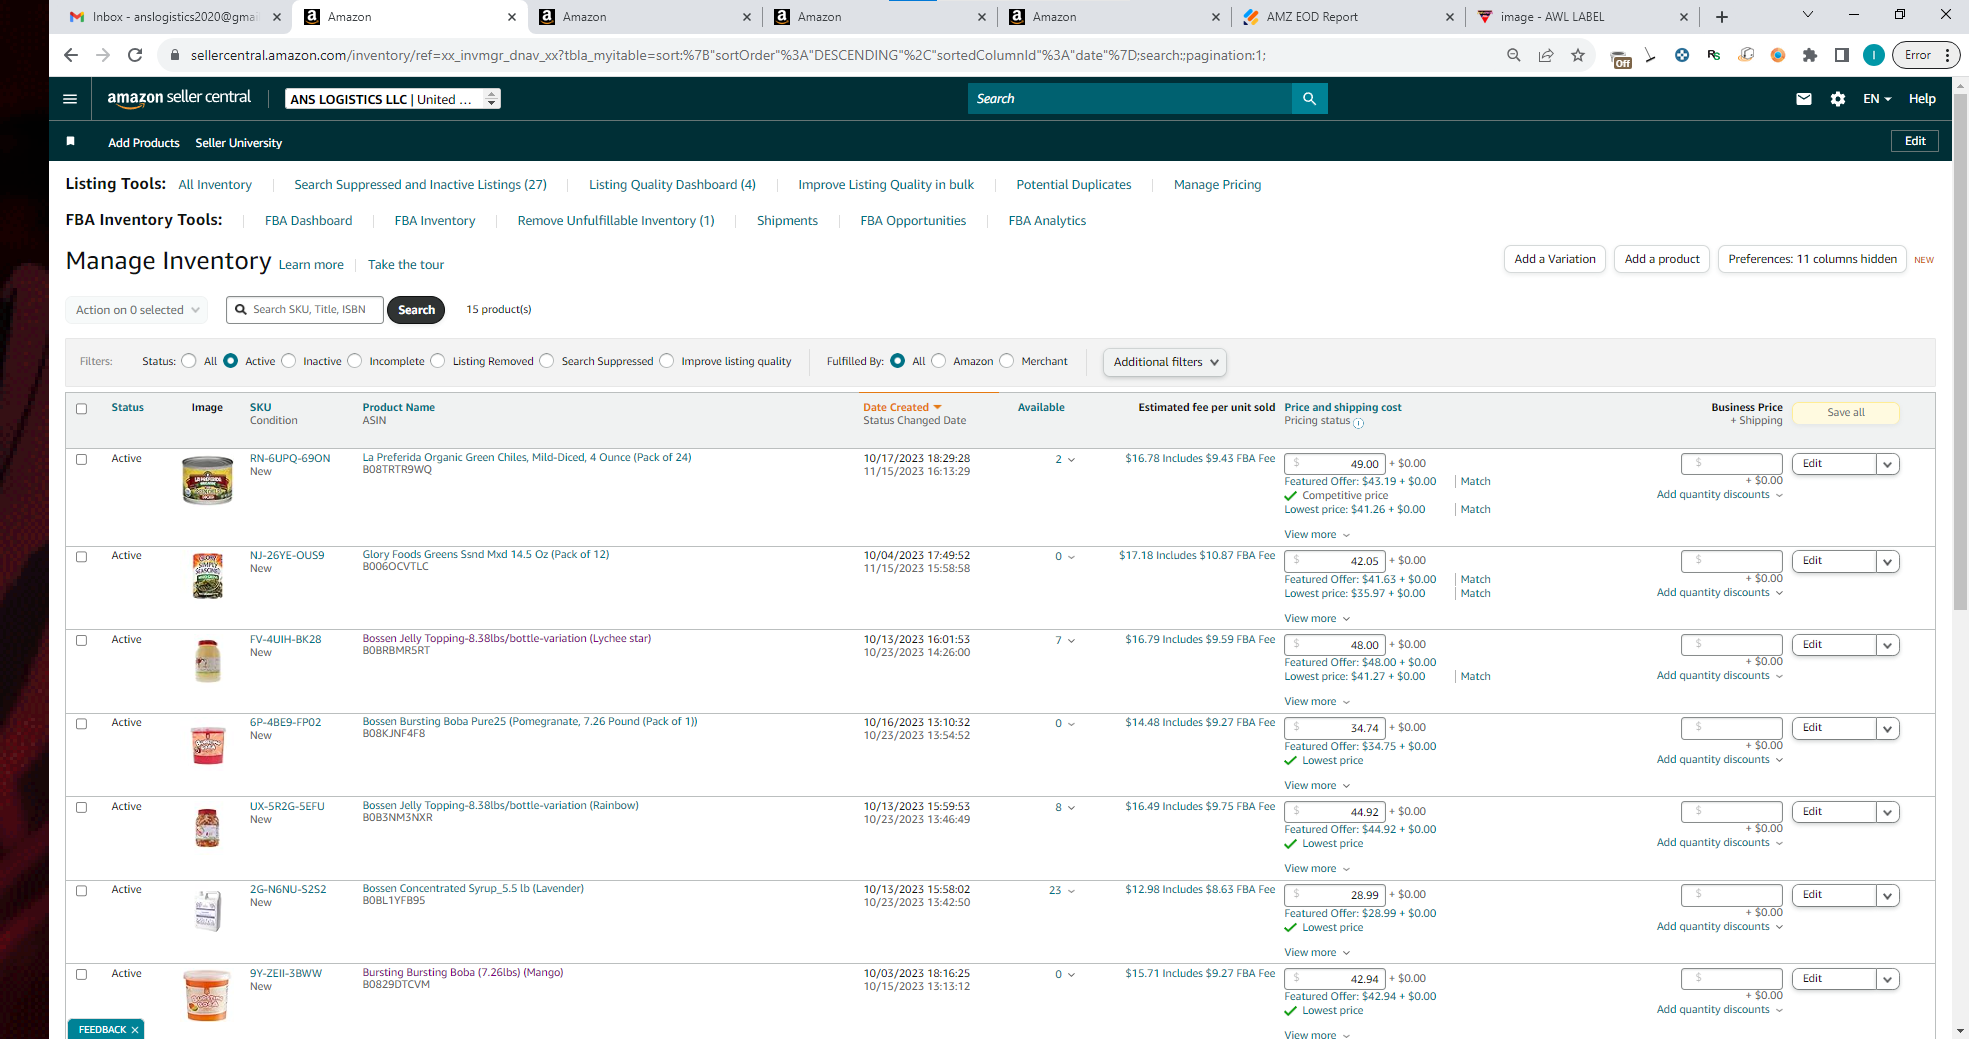Close the Inbox Gmail tab

click(277, 17)
